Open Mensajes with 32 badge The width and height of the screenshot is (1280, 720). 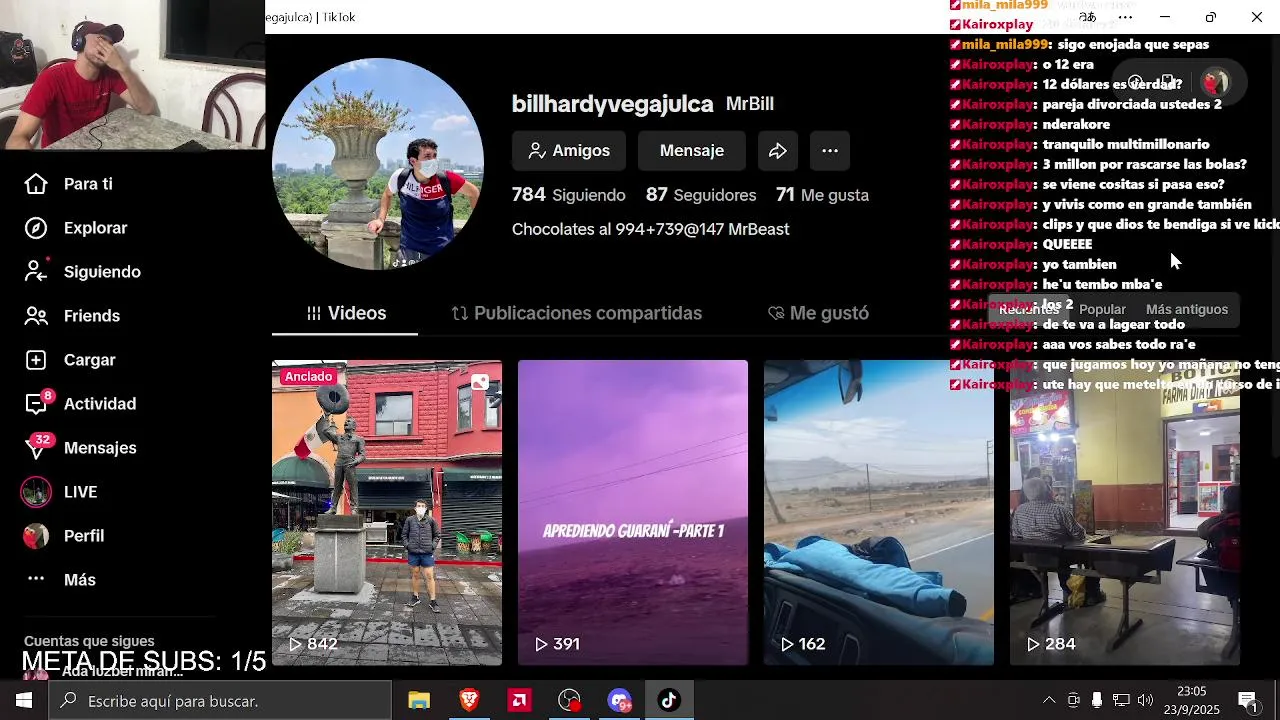click(x=80, y=448)
